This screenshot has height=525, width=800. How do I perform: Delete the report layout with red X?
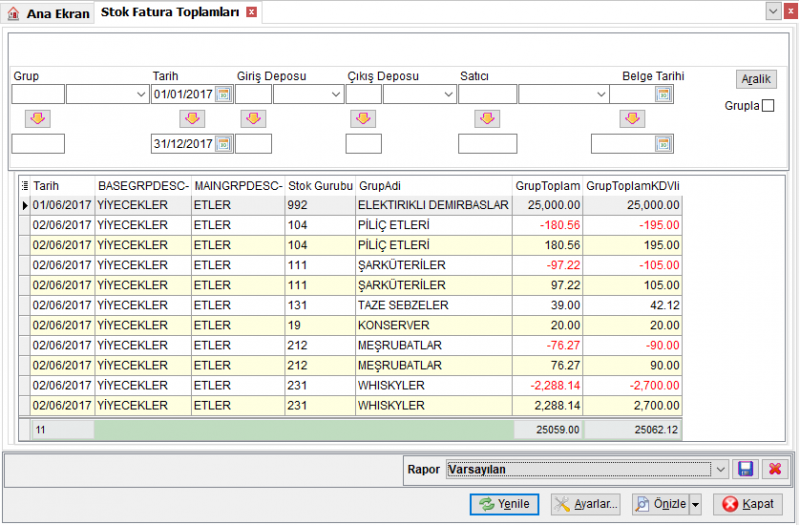click(x=775, y=469)
